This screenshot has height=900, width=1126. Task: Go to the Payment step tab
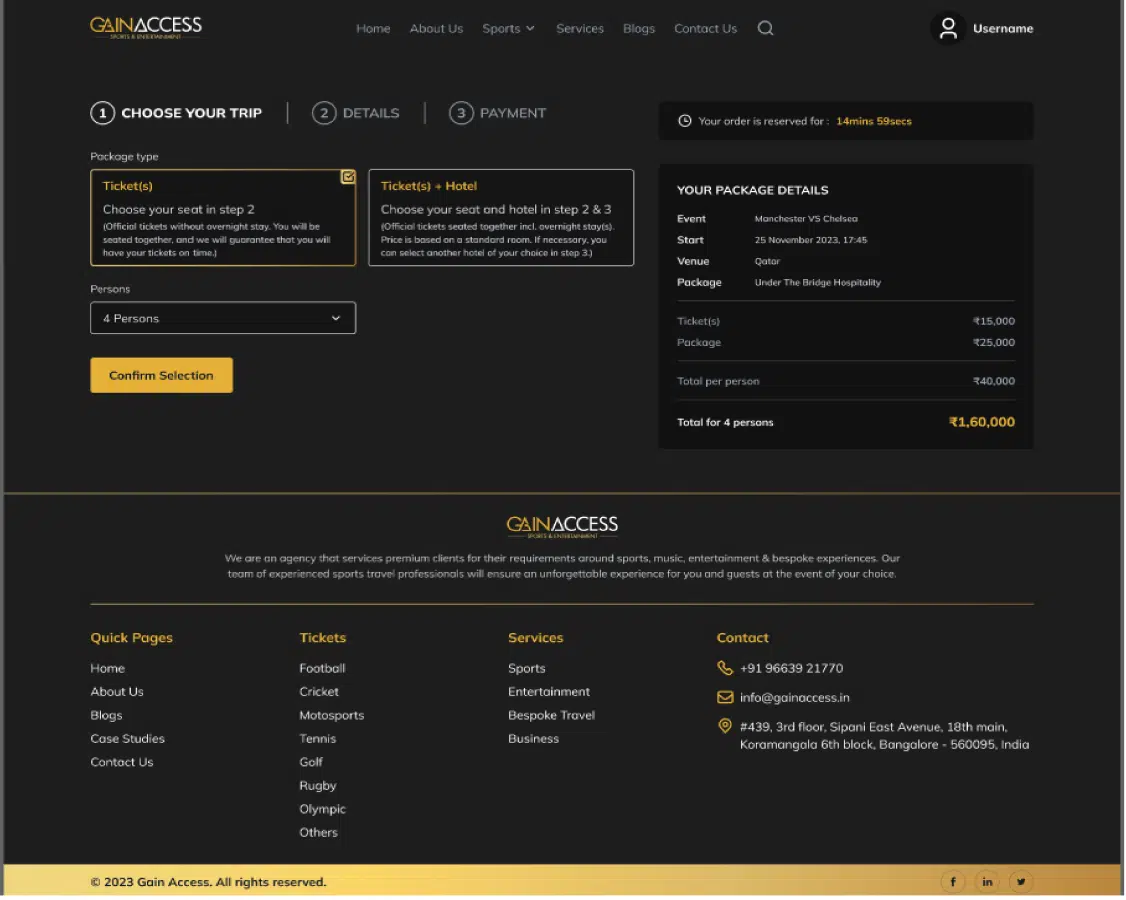[x=499, y=113]
